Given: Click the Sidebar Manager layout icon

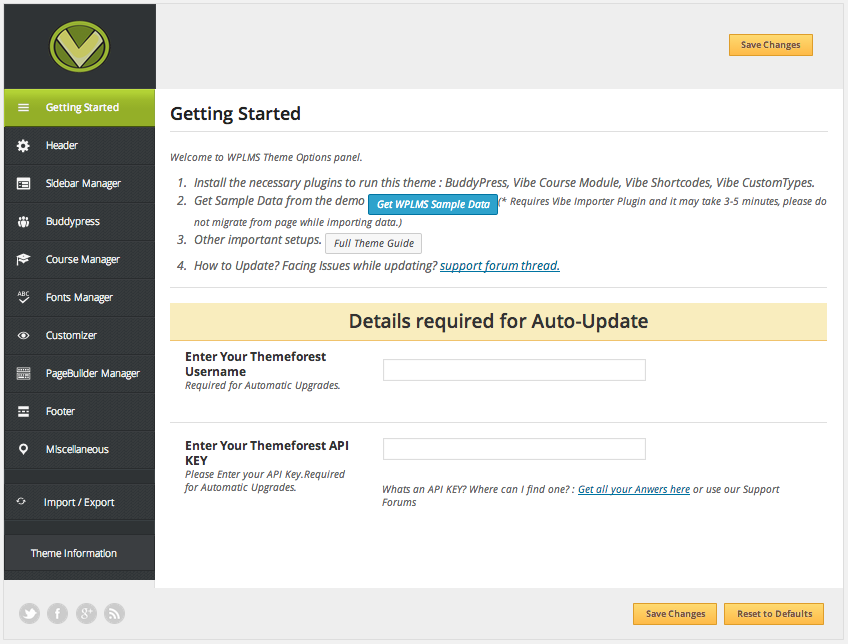Looking at the screenshot, I should (23, 184).
